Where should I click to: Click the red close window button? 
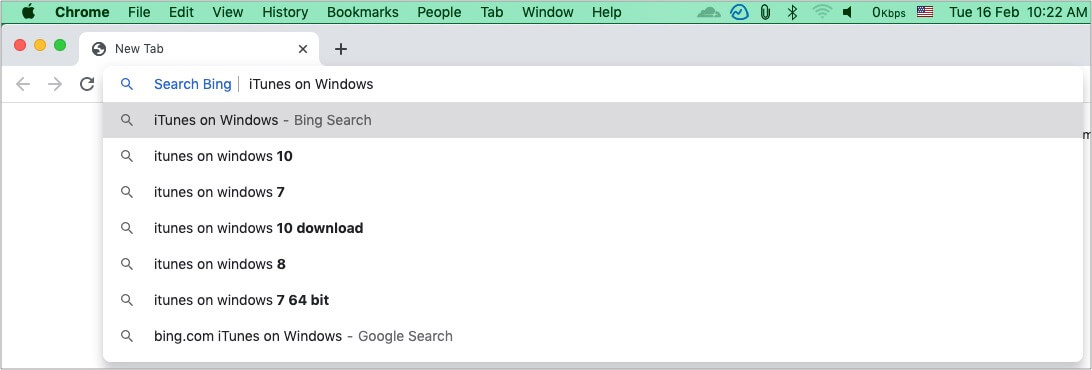click(20, 45)
